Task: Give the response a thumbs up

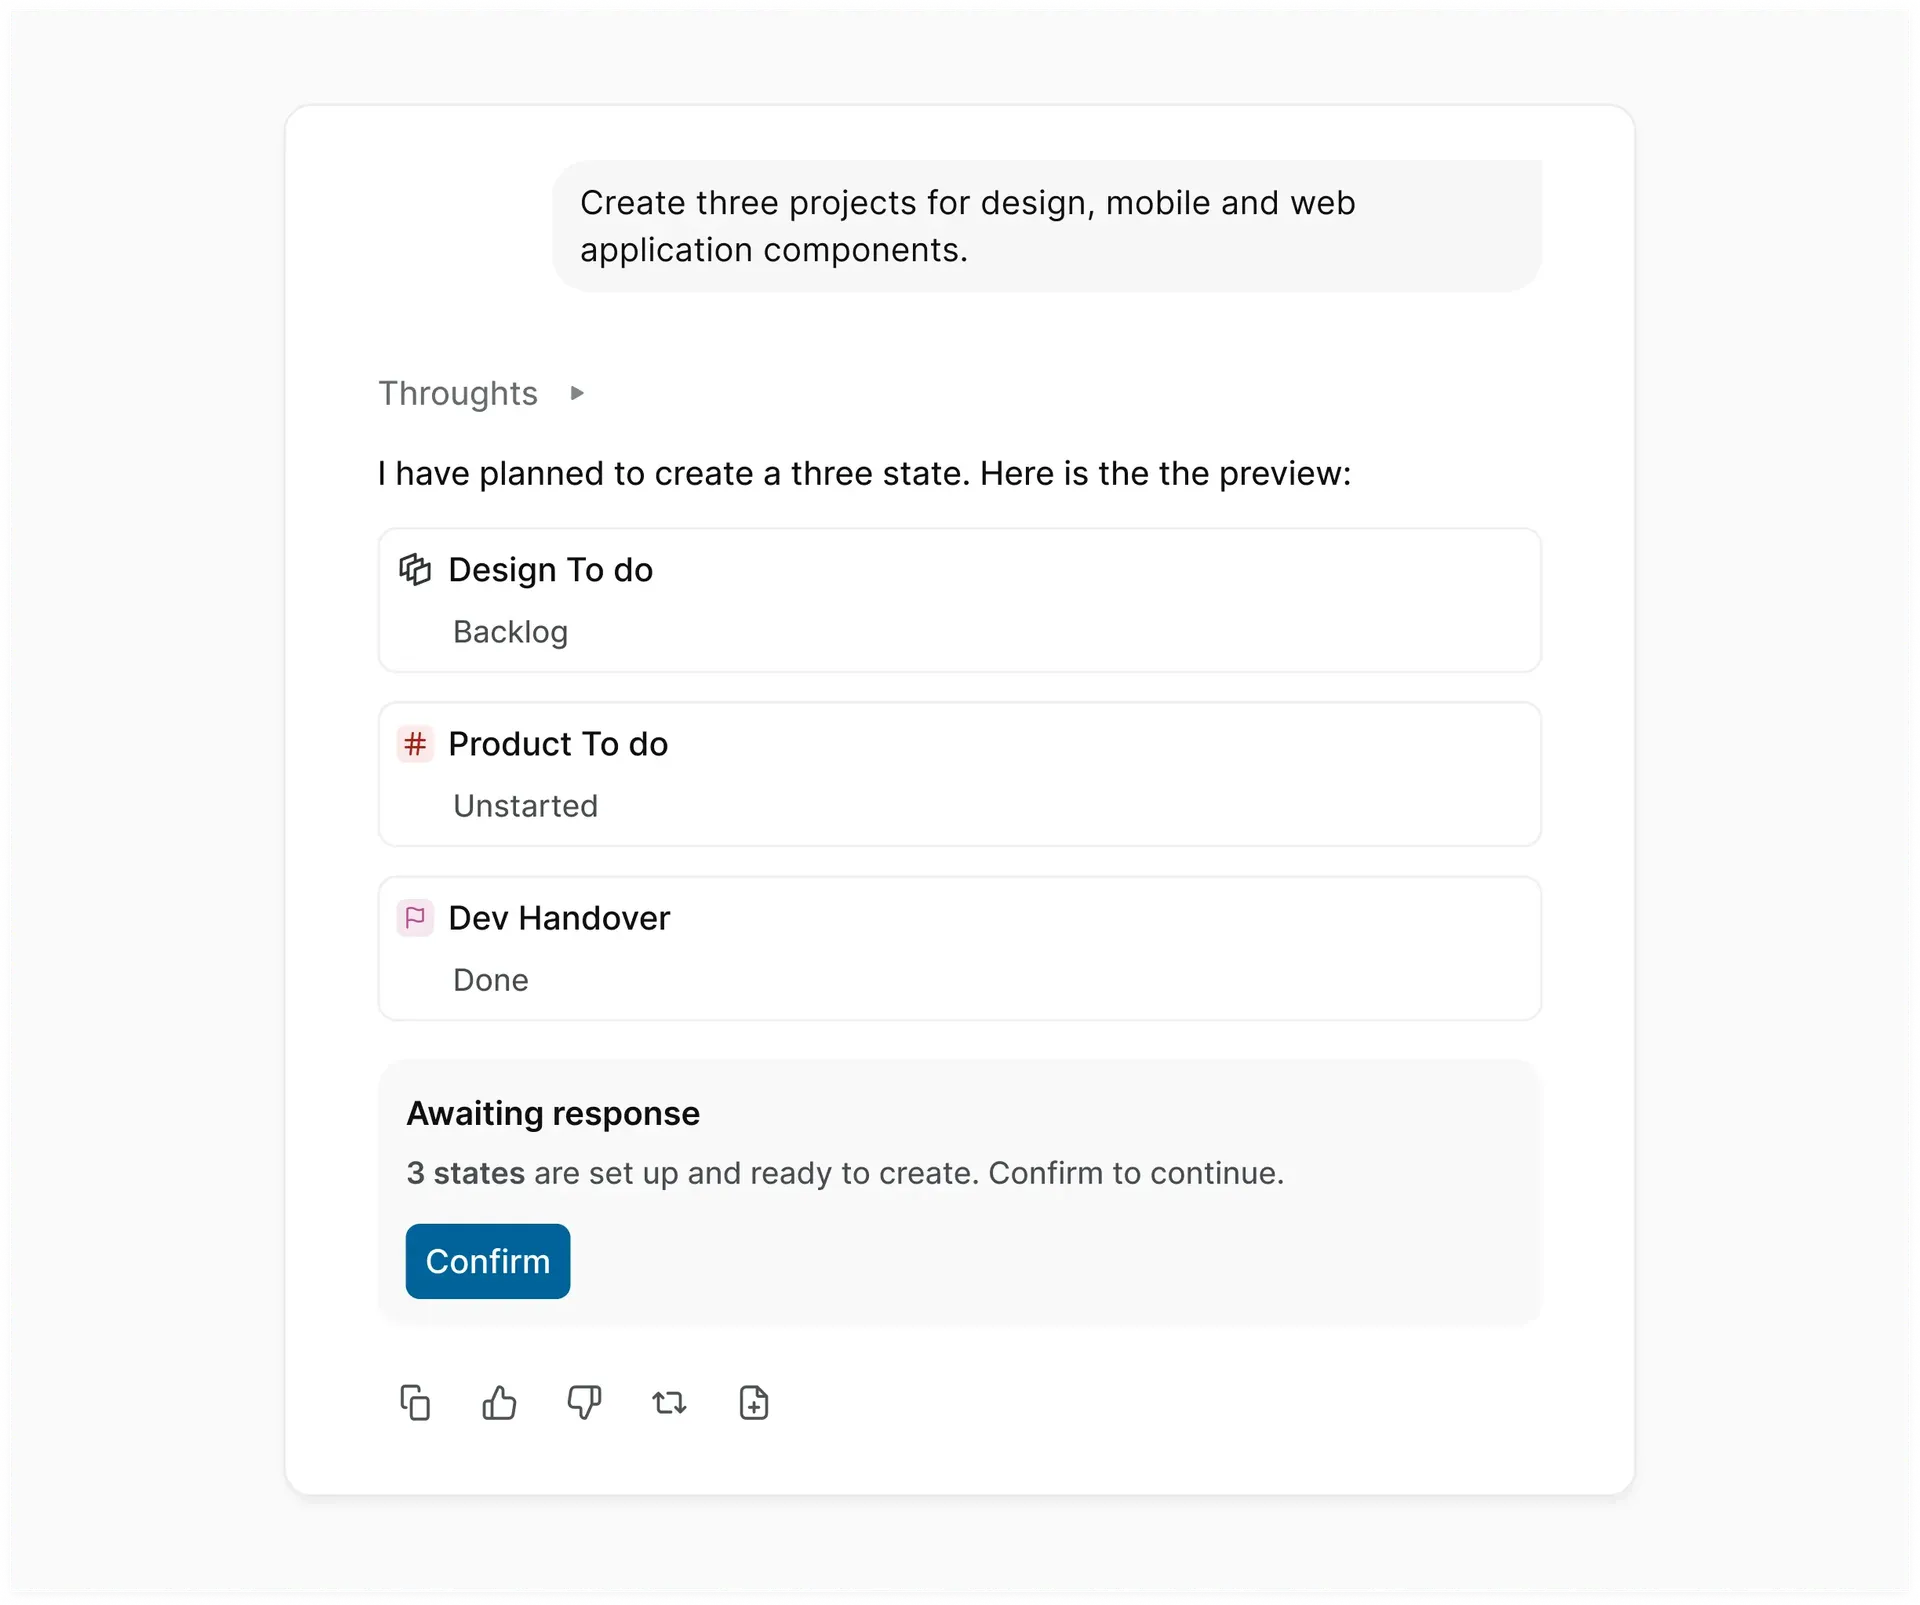Action: tap(499, 1403)
